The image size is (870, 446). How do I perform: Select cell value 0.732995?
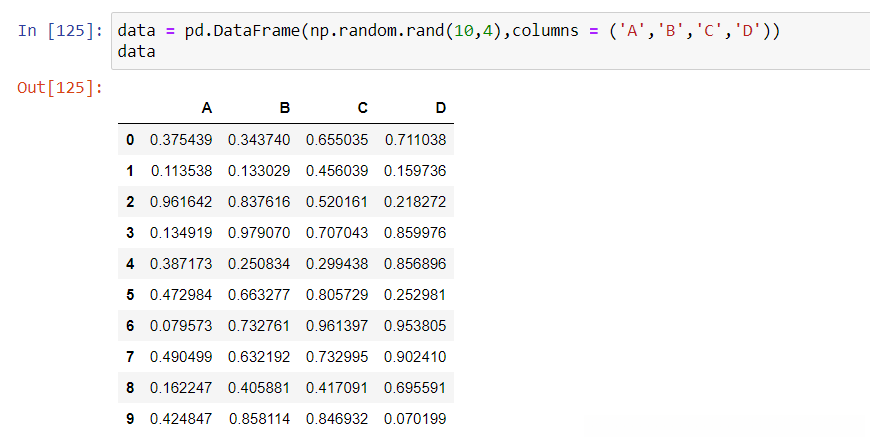[337, 357]
